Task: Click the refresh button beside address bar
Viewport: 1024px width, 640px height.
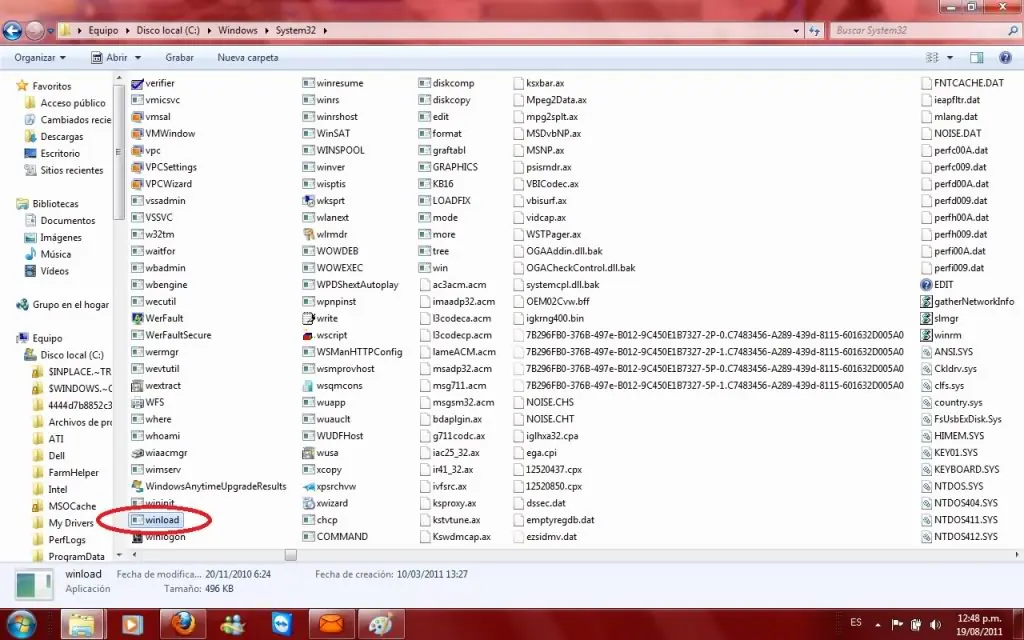Action: (814, 30)
